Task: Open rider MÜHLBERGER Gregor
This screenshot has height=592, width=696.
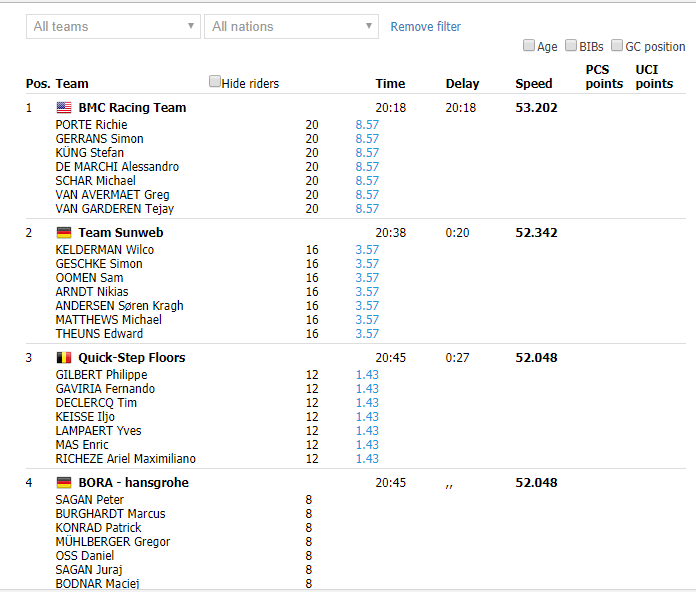Action: point(113,542)
